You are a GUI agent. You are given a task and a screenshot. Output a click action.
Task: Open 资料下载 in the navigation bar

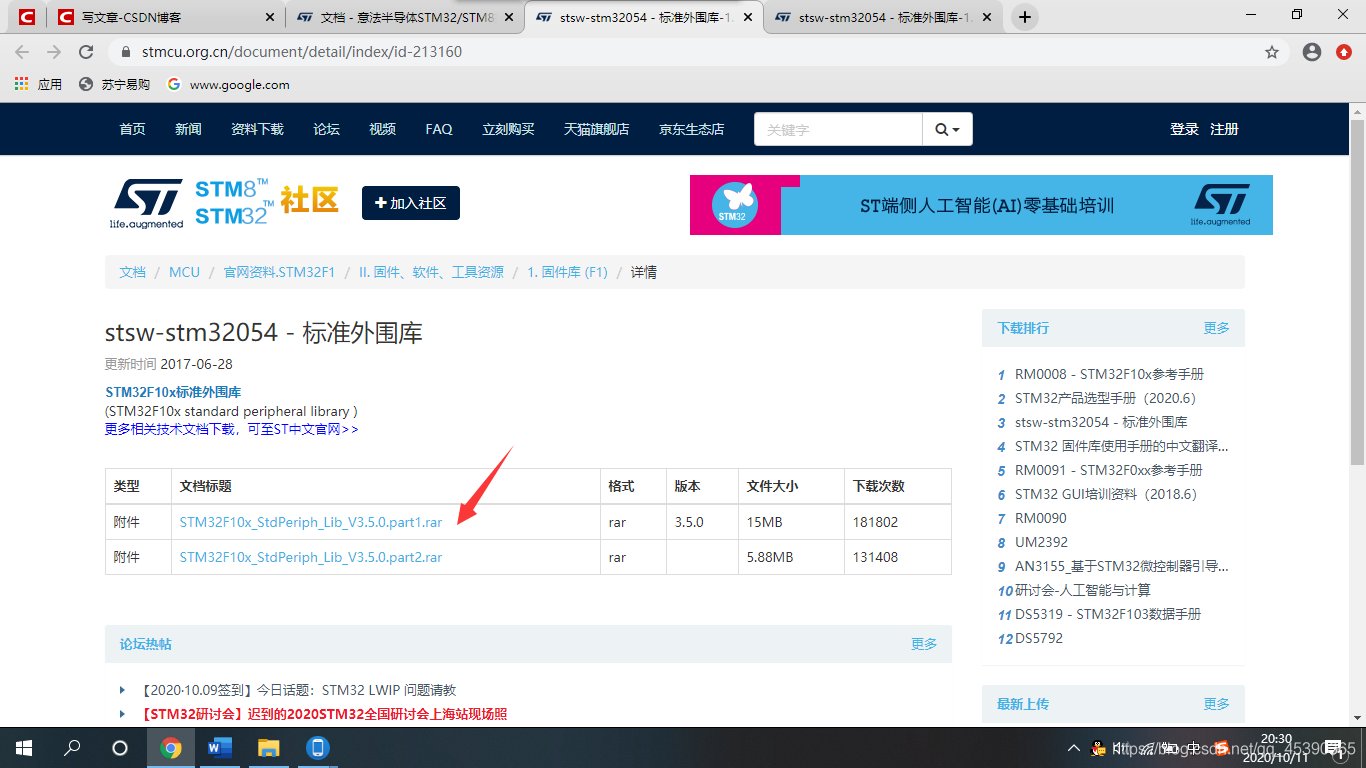click(257, 129)
